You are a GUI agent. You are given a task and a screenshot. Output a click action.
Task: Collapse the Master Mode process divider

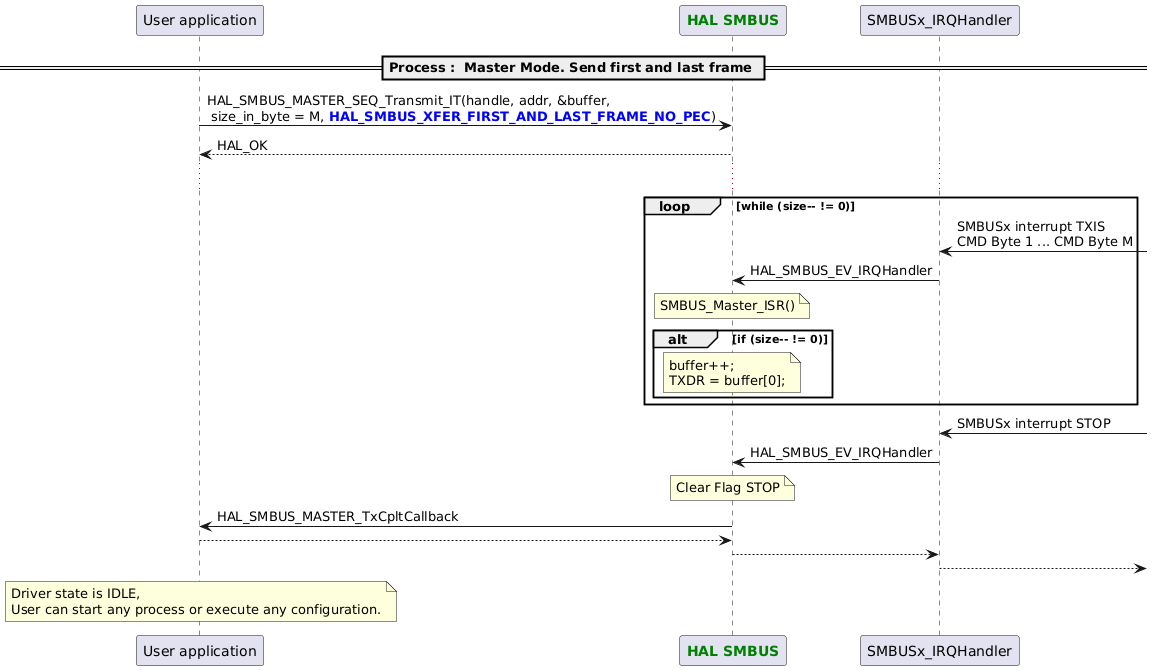[573, 67]
